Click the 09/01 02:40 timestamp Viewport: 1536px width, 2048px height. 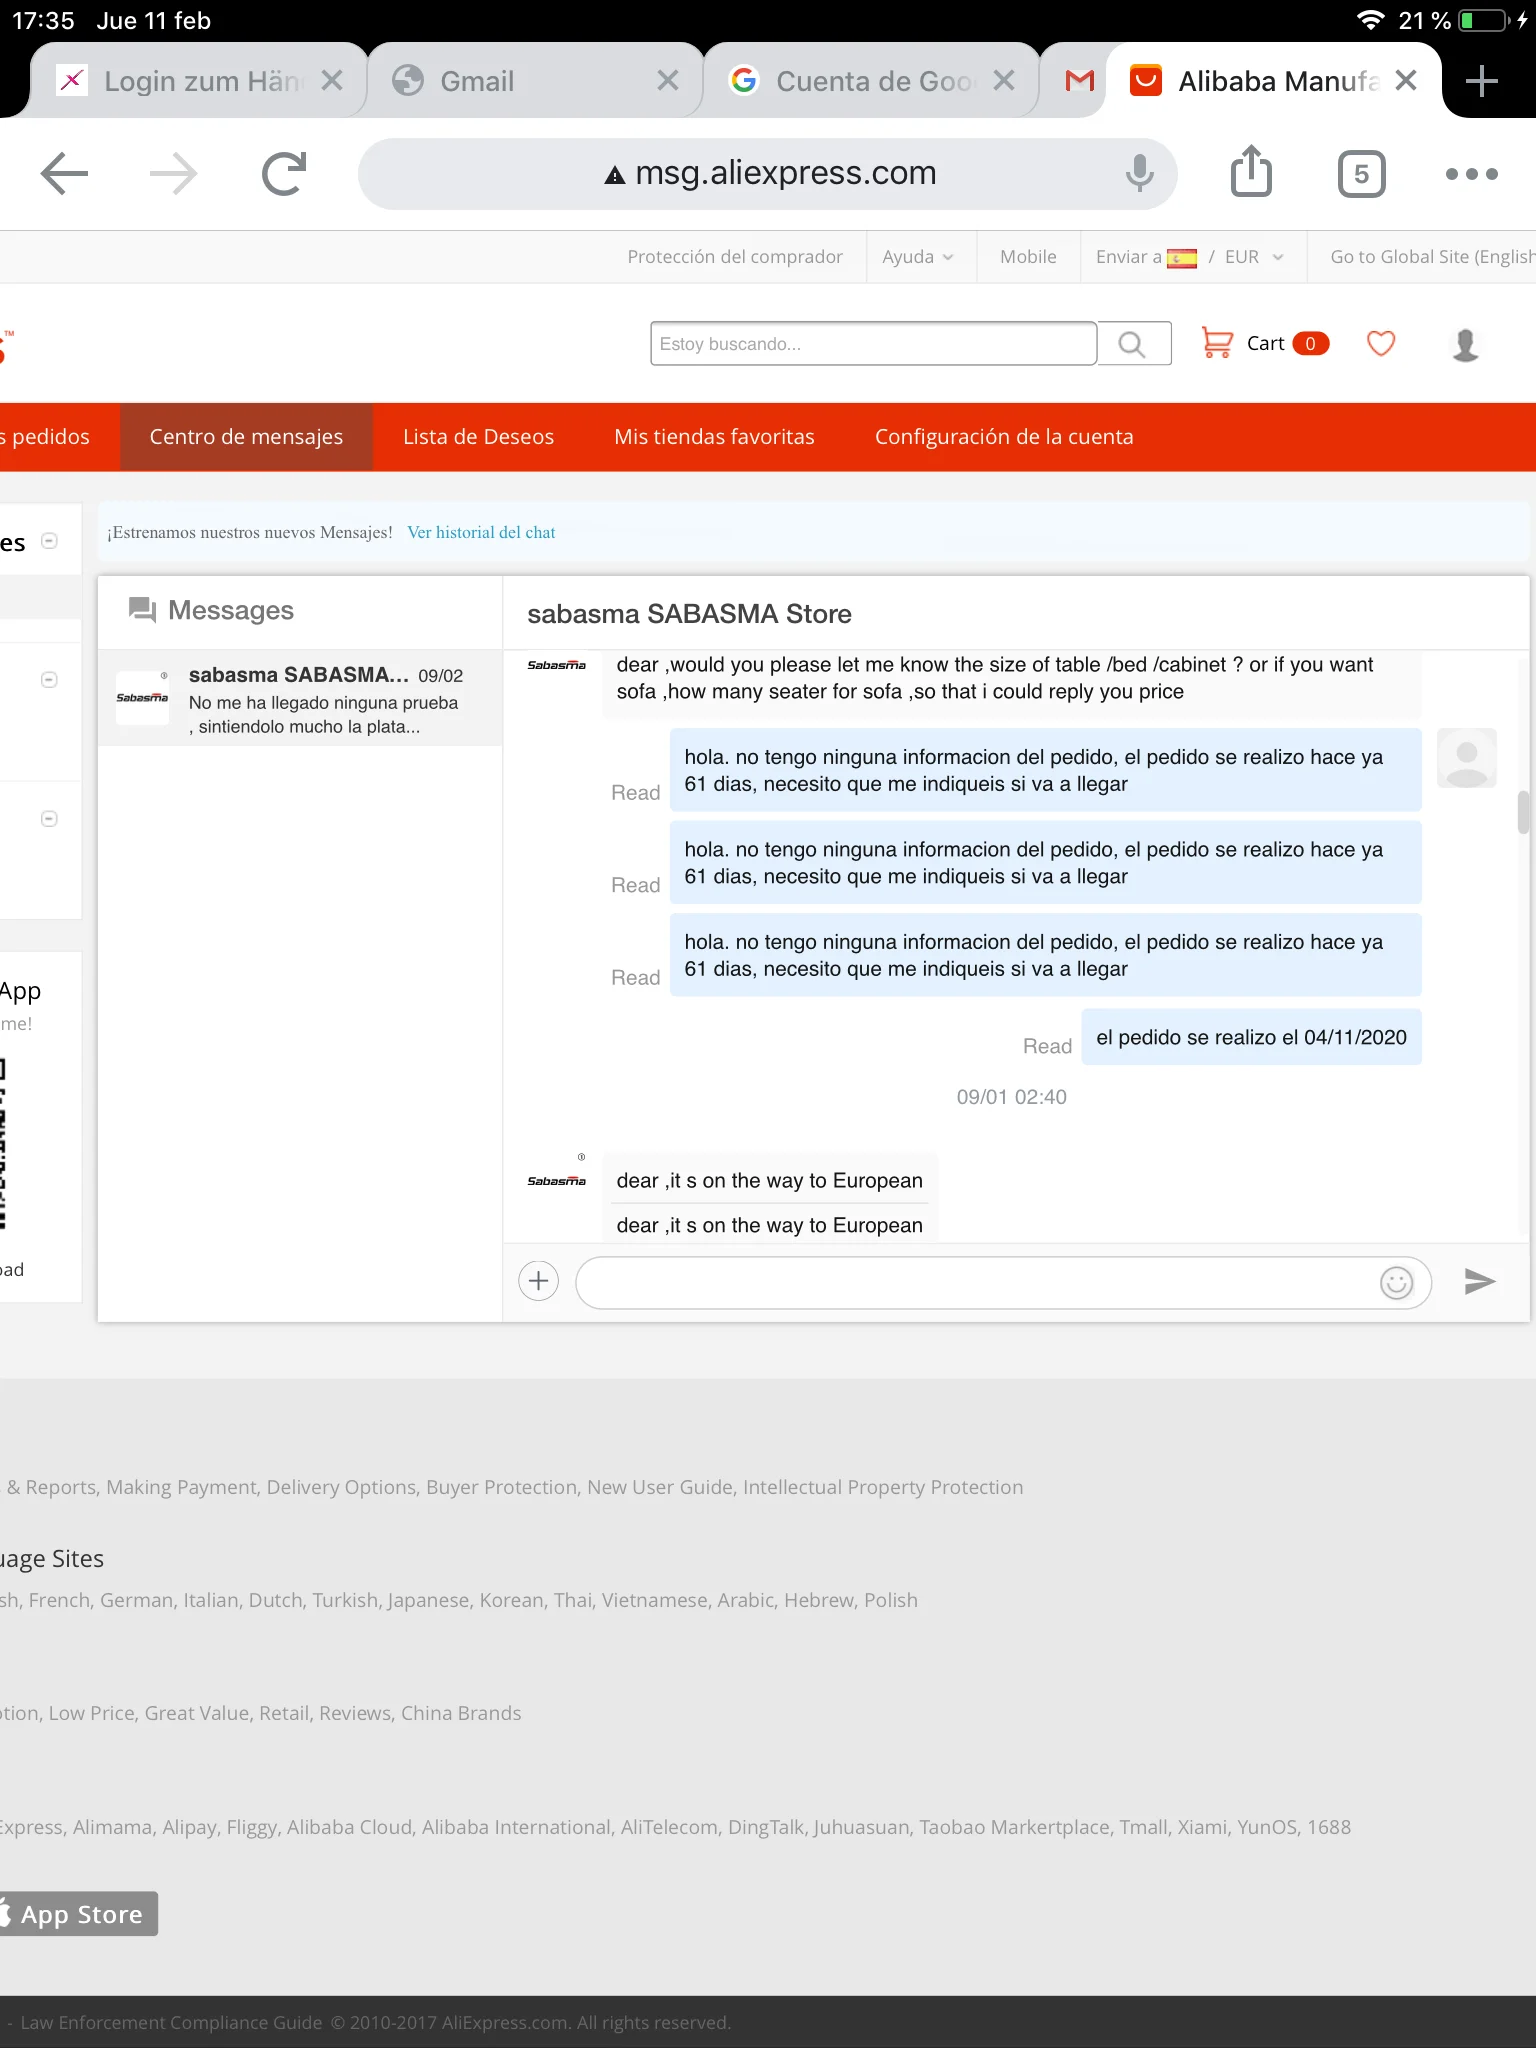[1011, 1097]
